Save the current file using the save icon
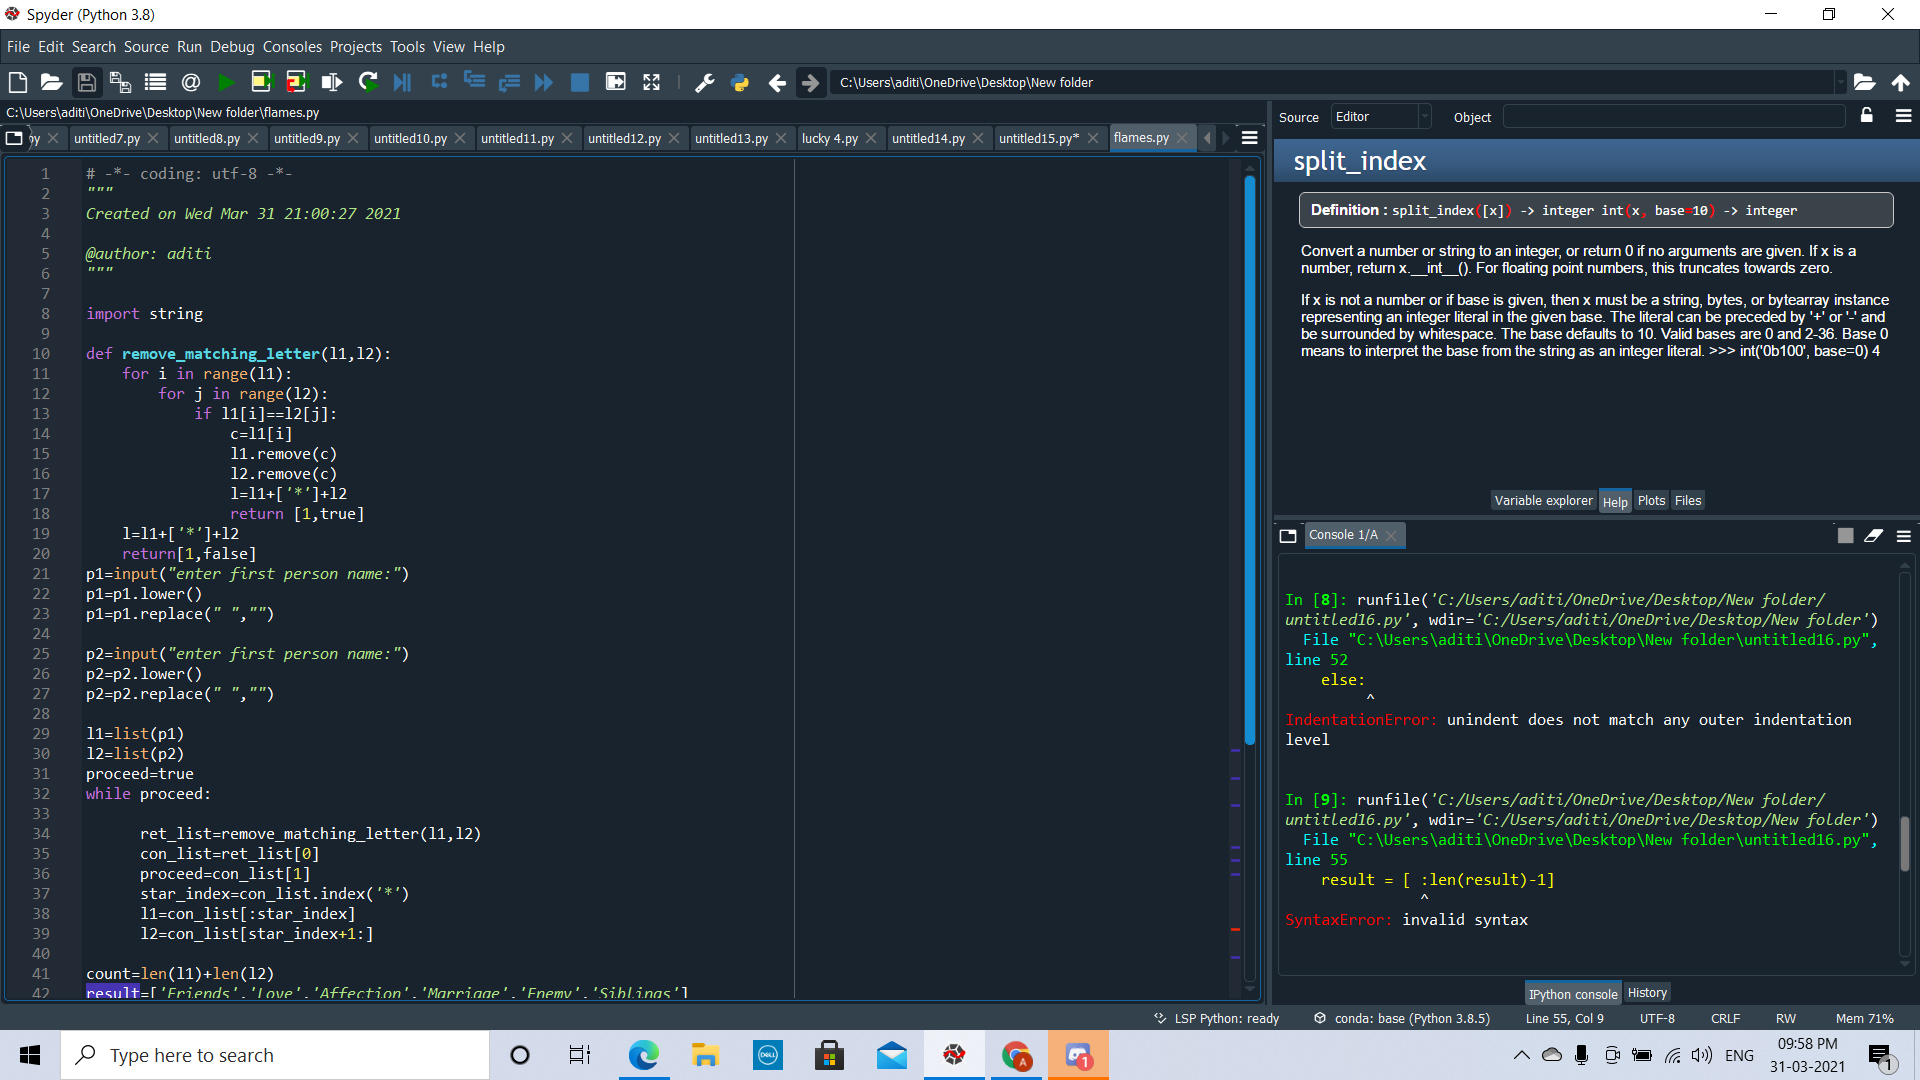Screen dimensions: 1920x1080 click(86, 82)
